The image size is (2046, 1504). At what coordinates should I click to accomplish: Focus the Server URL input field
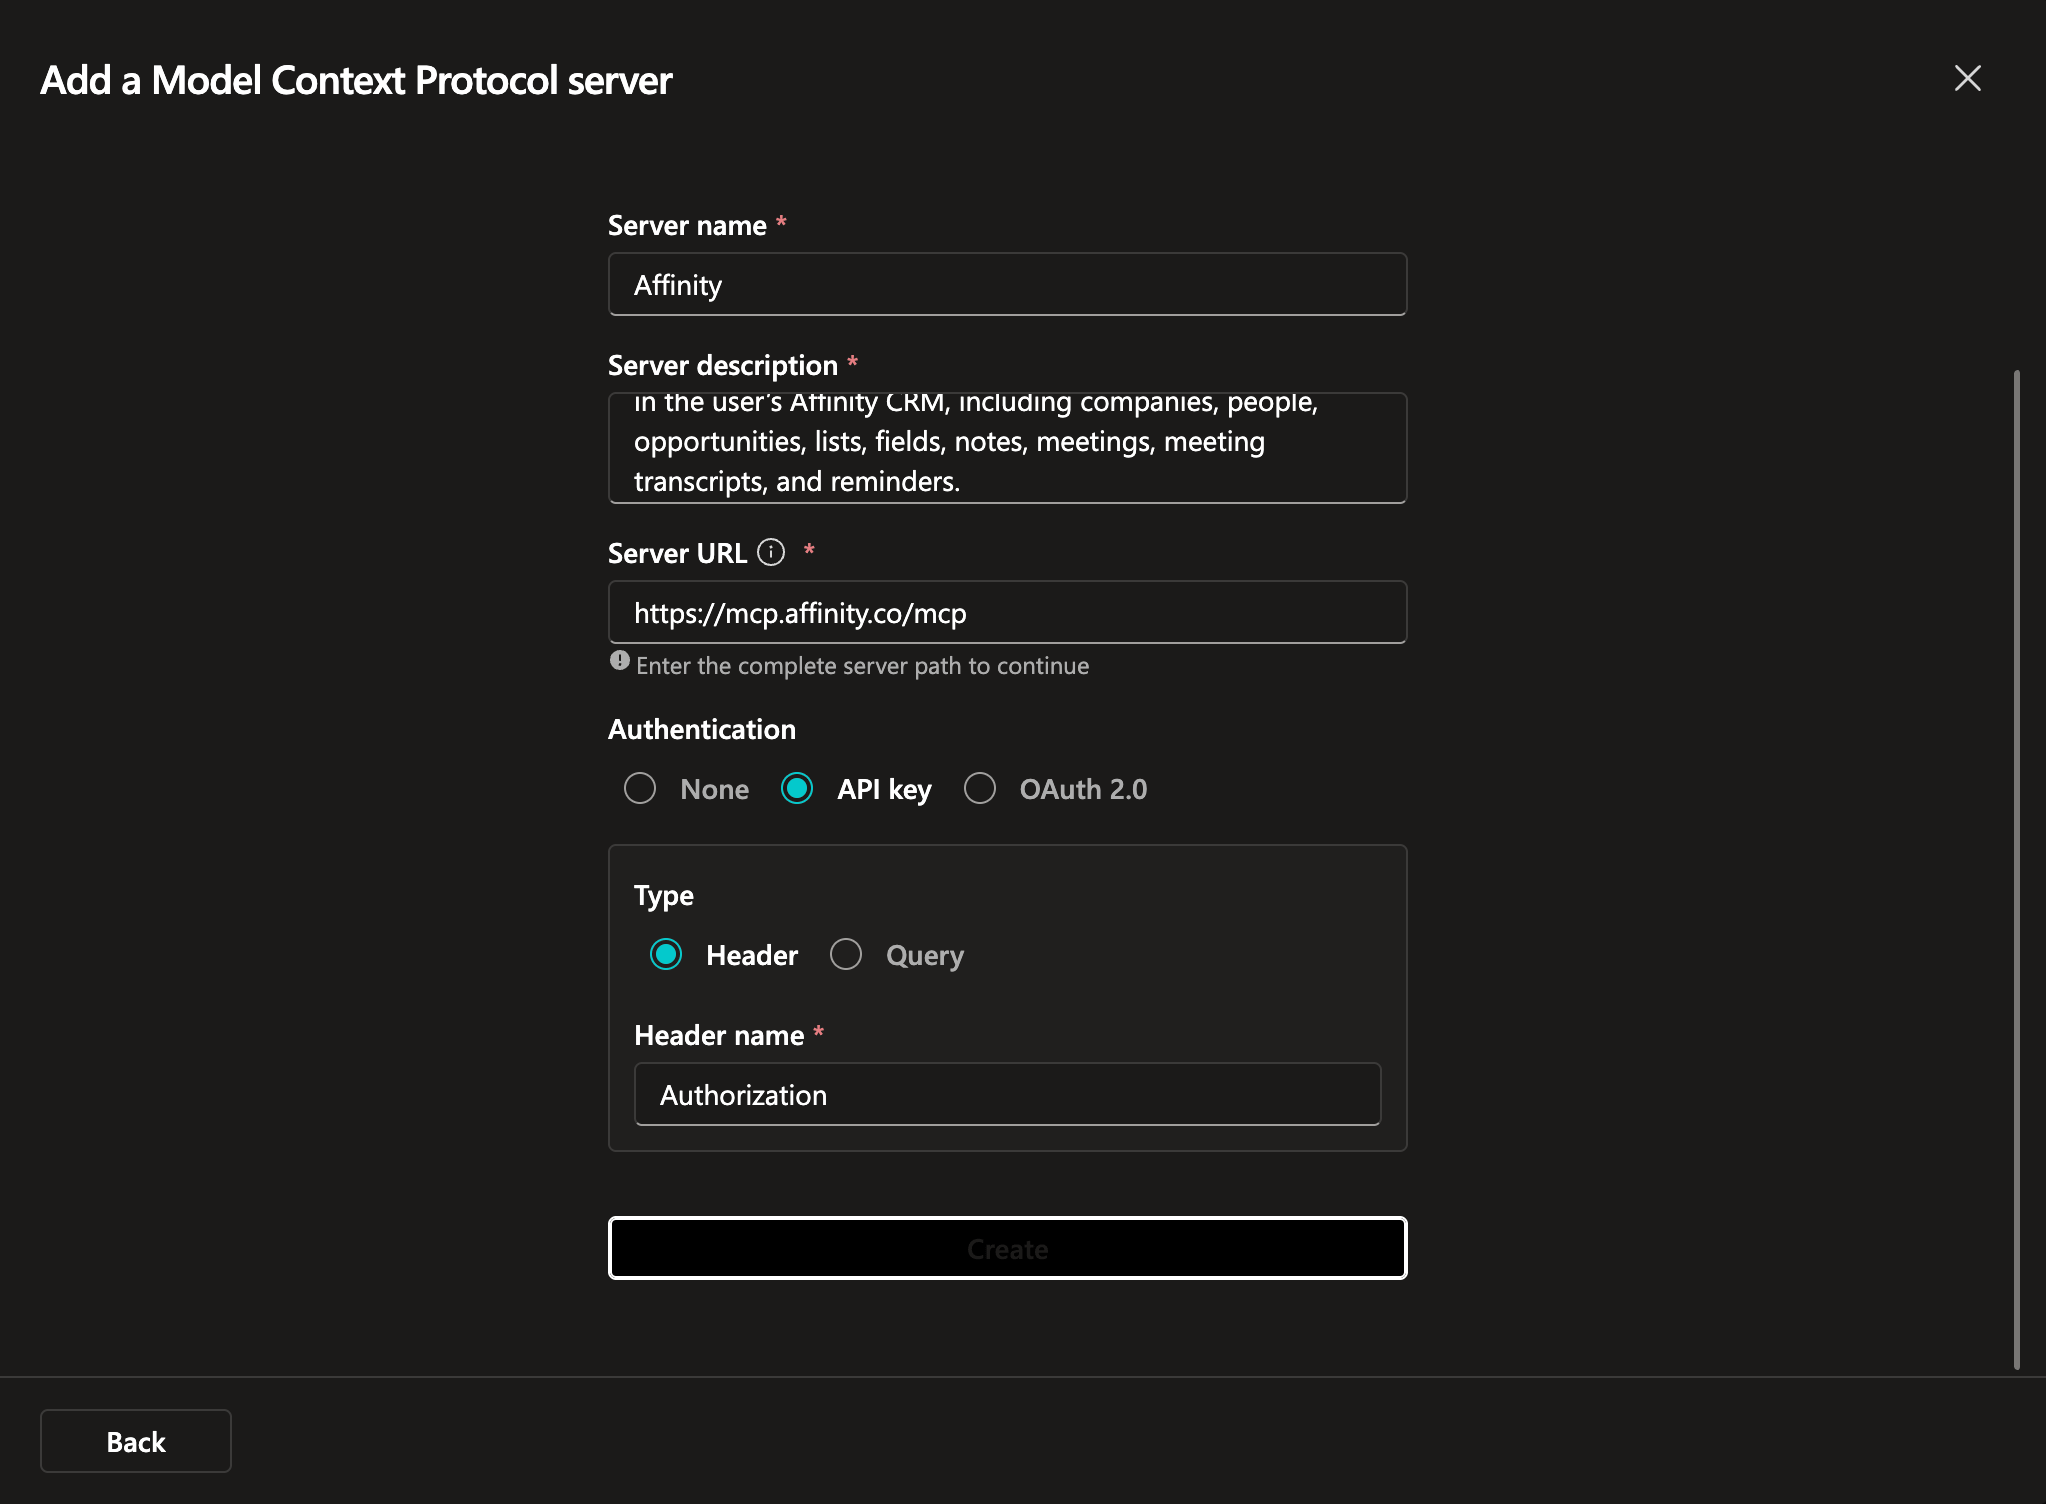pos(1008,612)
